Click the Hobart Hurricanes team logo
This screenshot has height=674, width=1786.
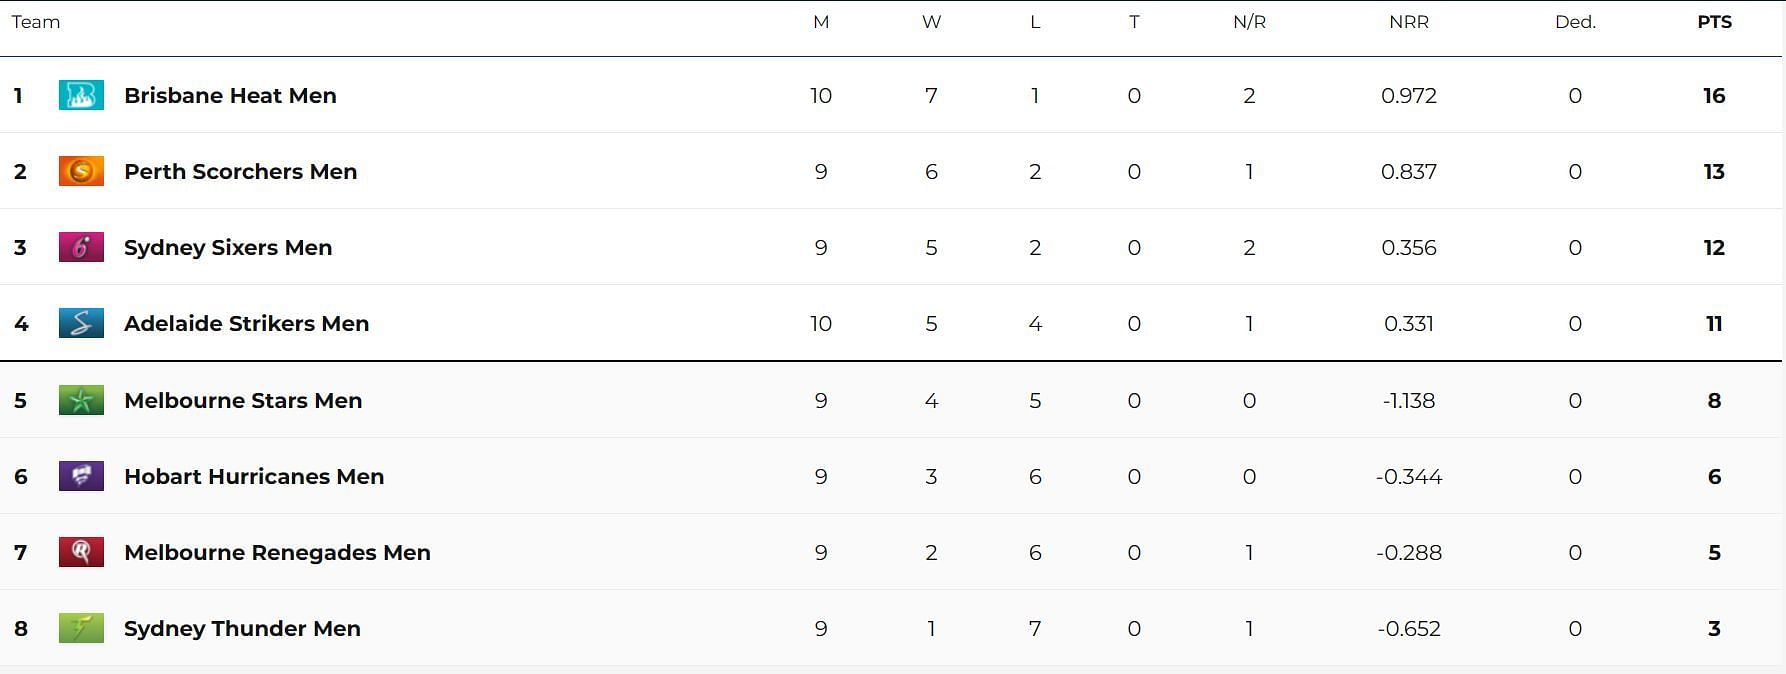point(81,476)
